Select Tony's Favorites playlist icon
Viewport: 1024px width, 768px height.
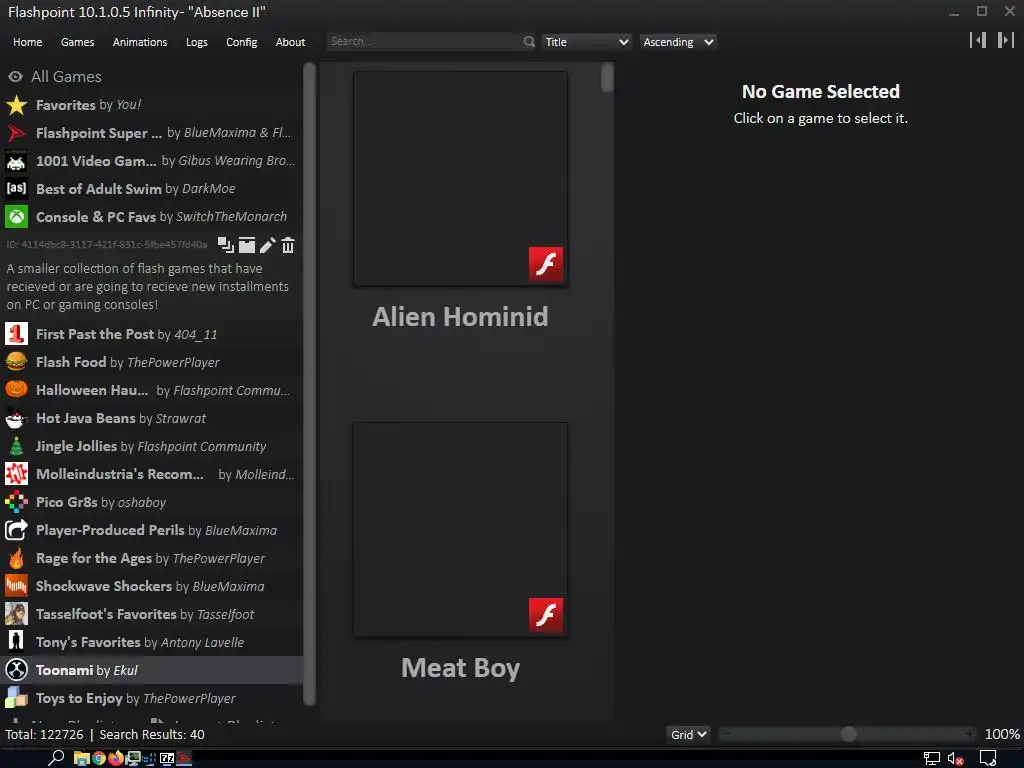click(x=16, y=642)
